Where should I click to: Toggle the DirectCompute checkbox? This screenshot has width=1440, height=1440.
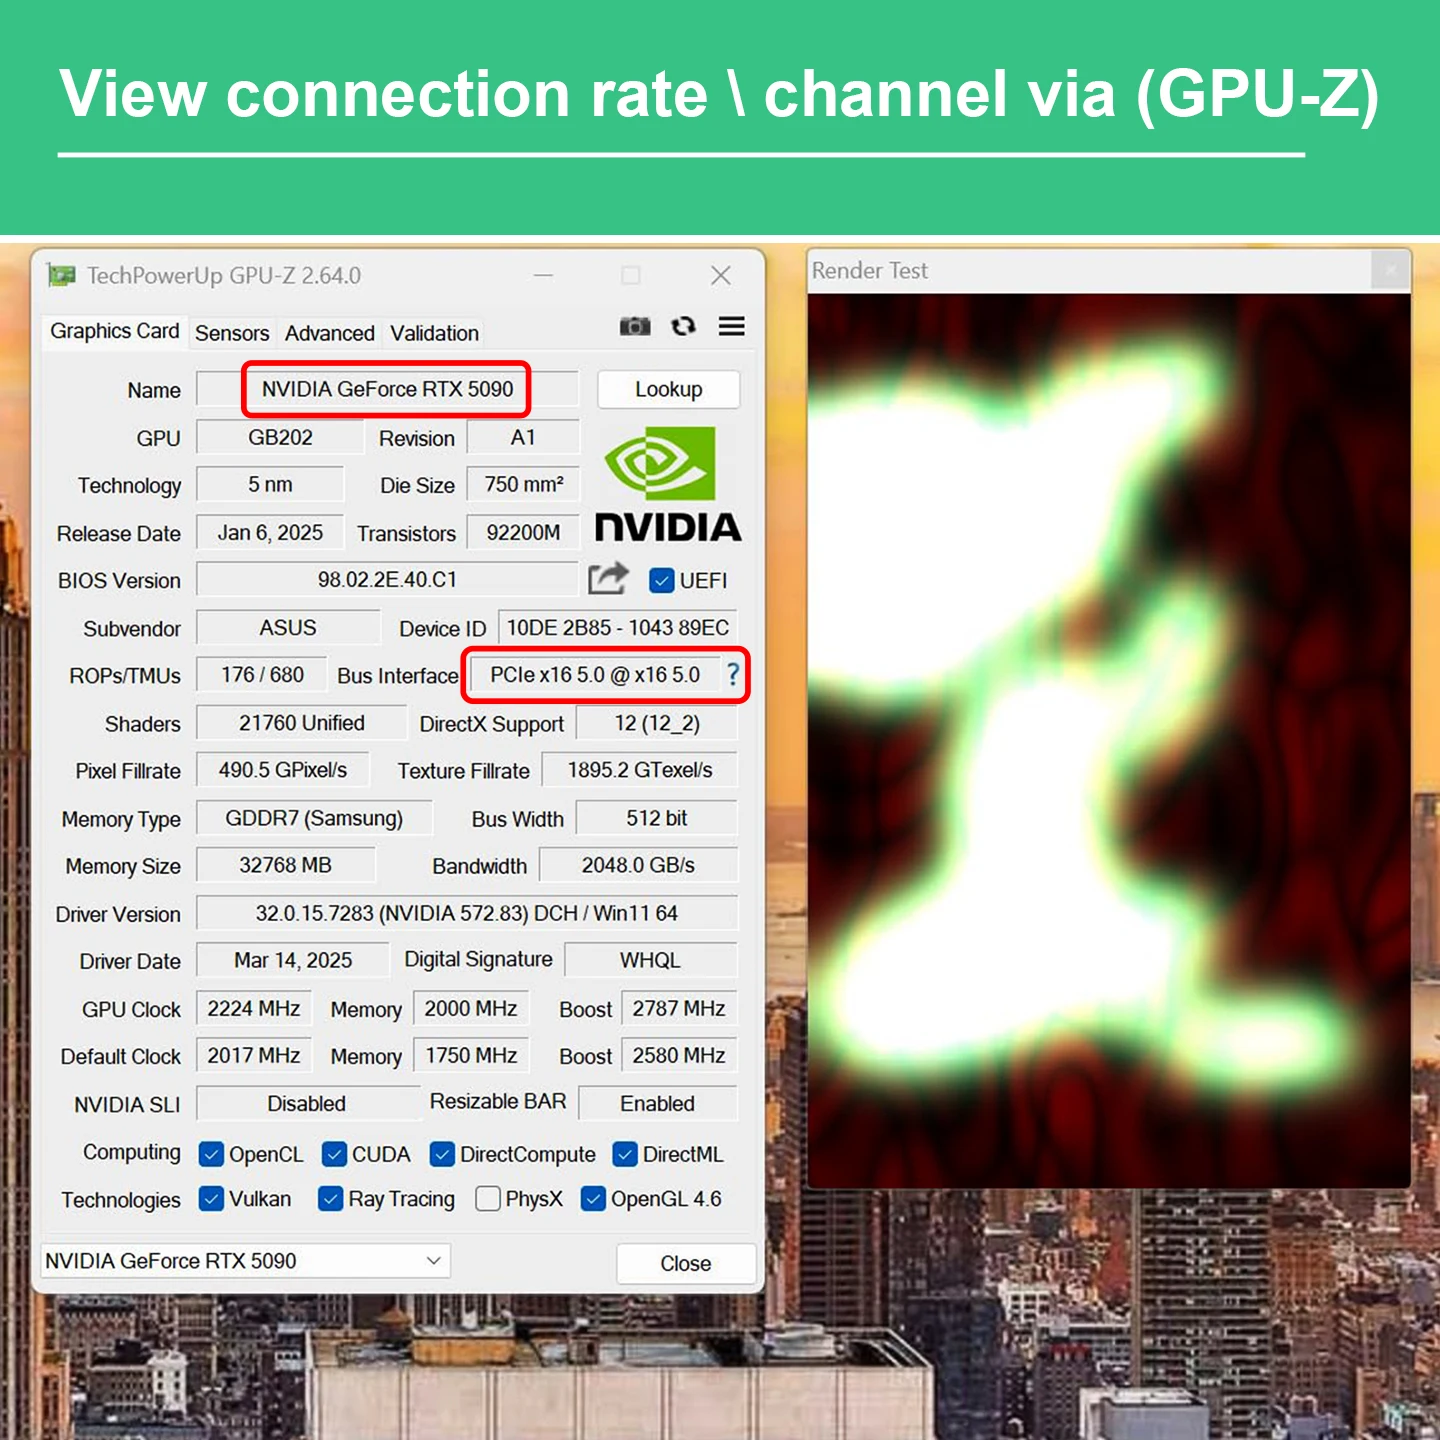pyautogui.click(x=442, y=1154)
